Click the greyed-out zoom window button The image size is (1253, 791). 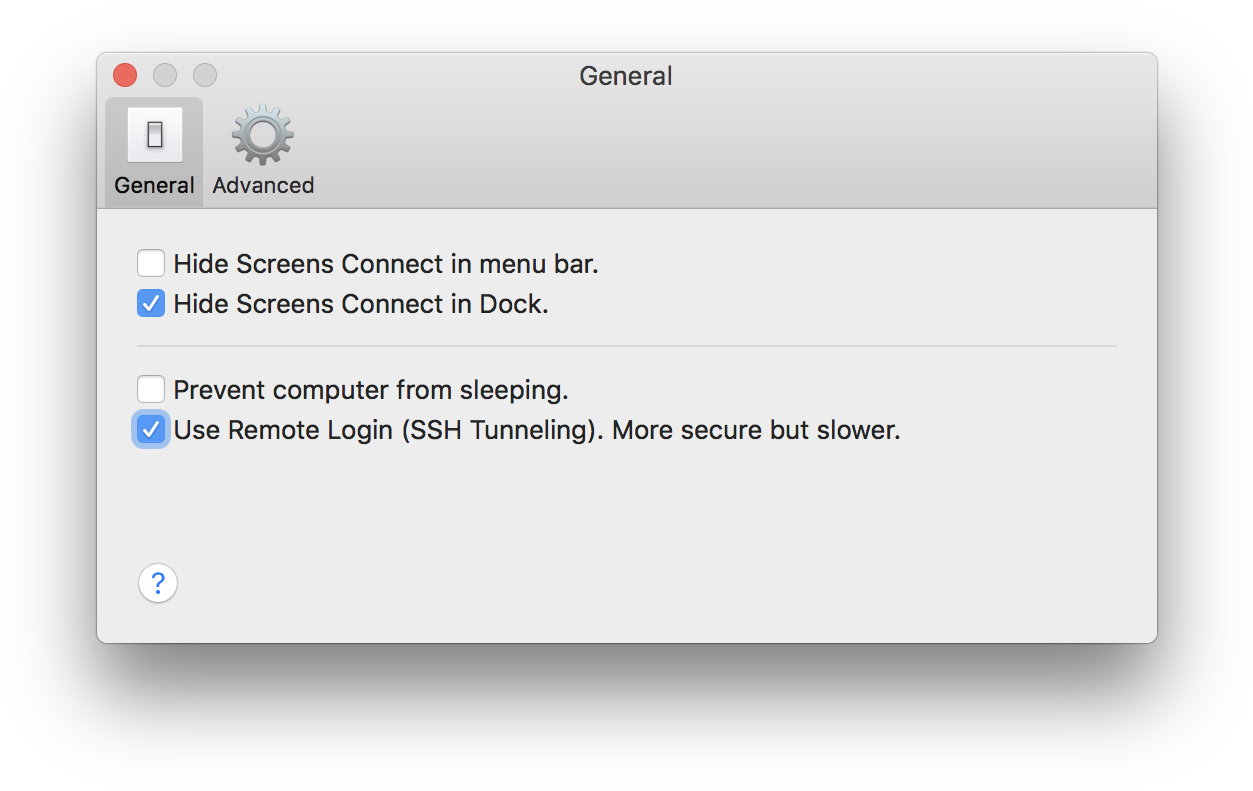pos(205,75)
